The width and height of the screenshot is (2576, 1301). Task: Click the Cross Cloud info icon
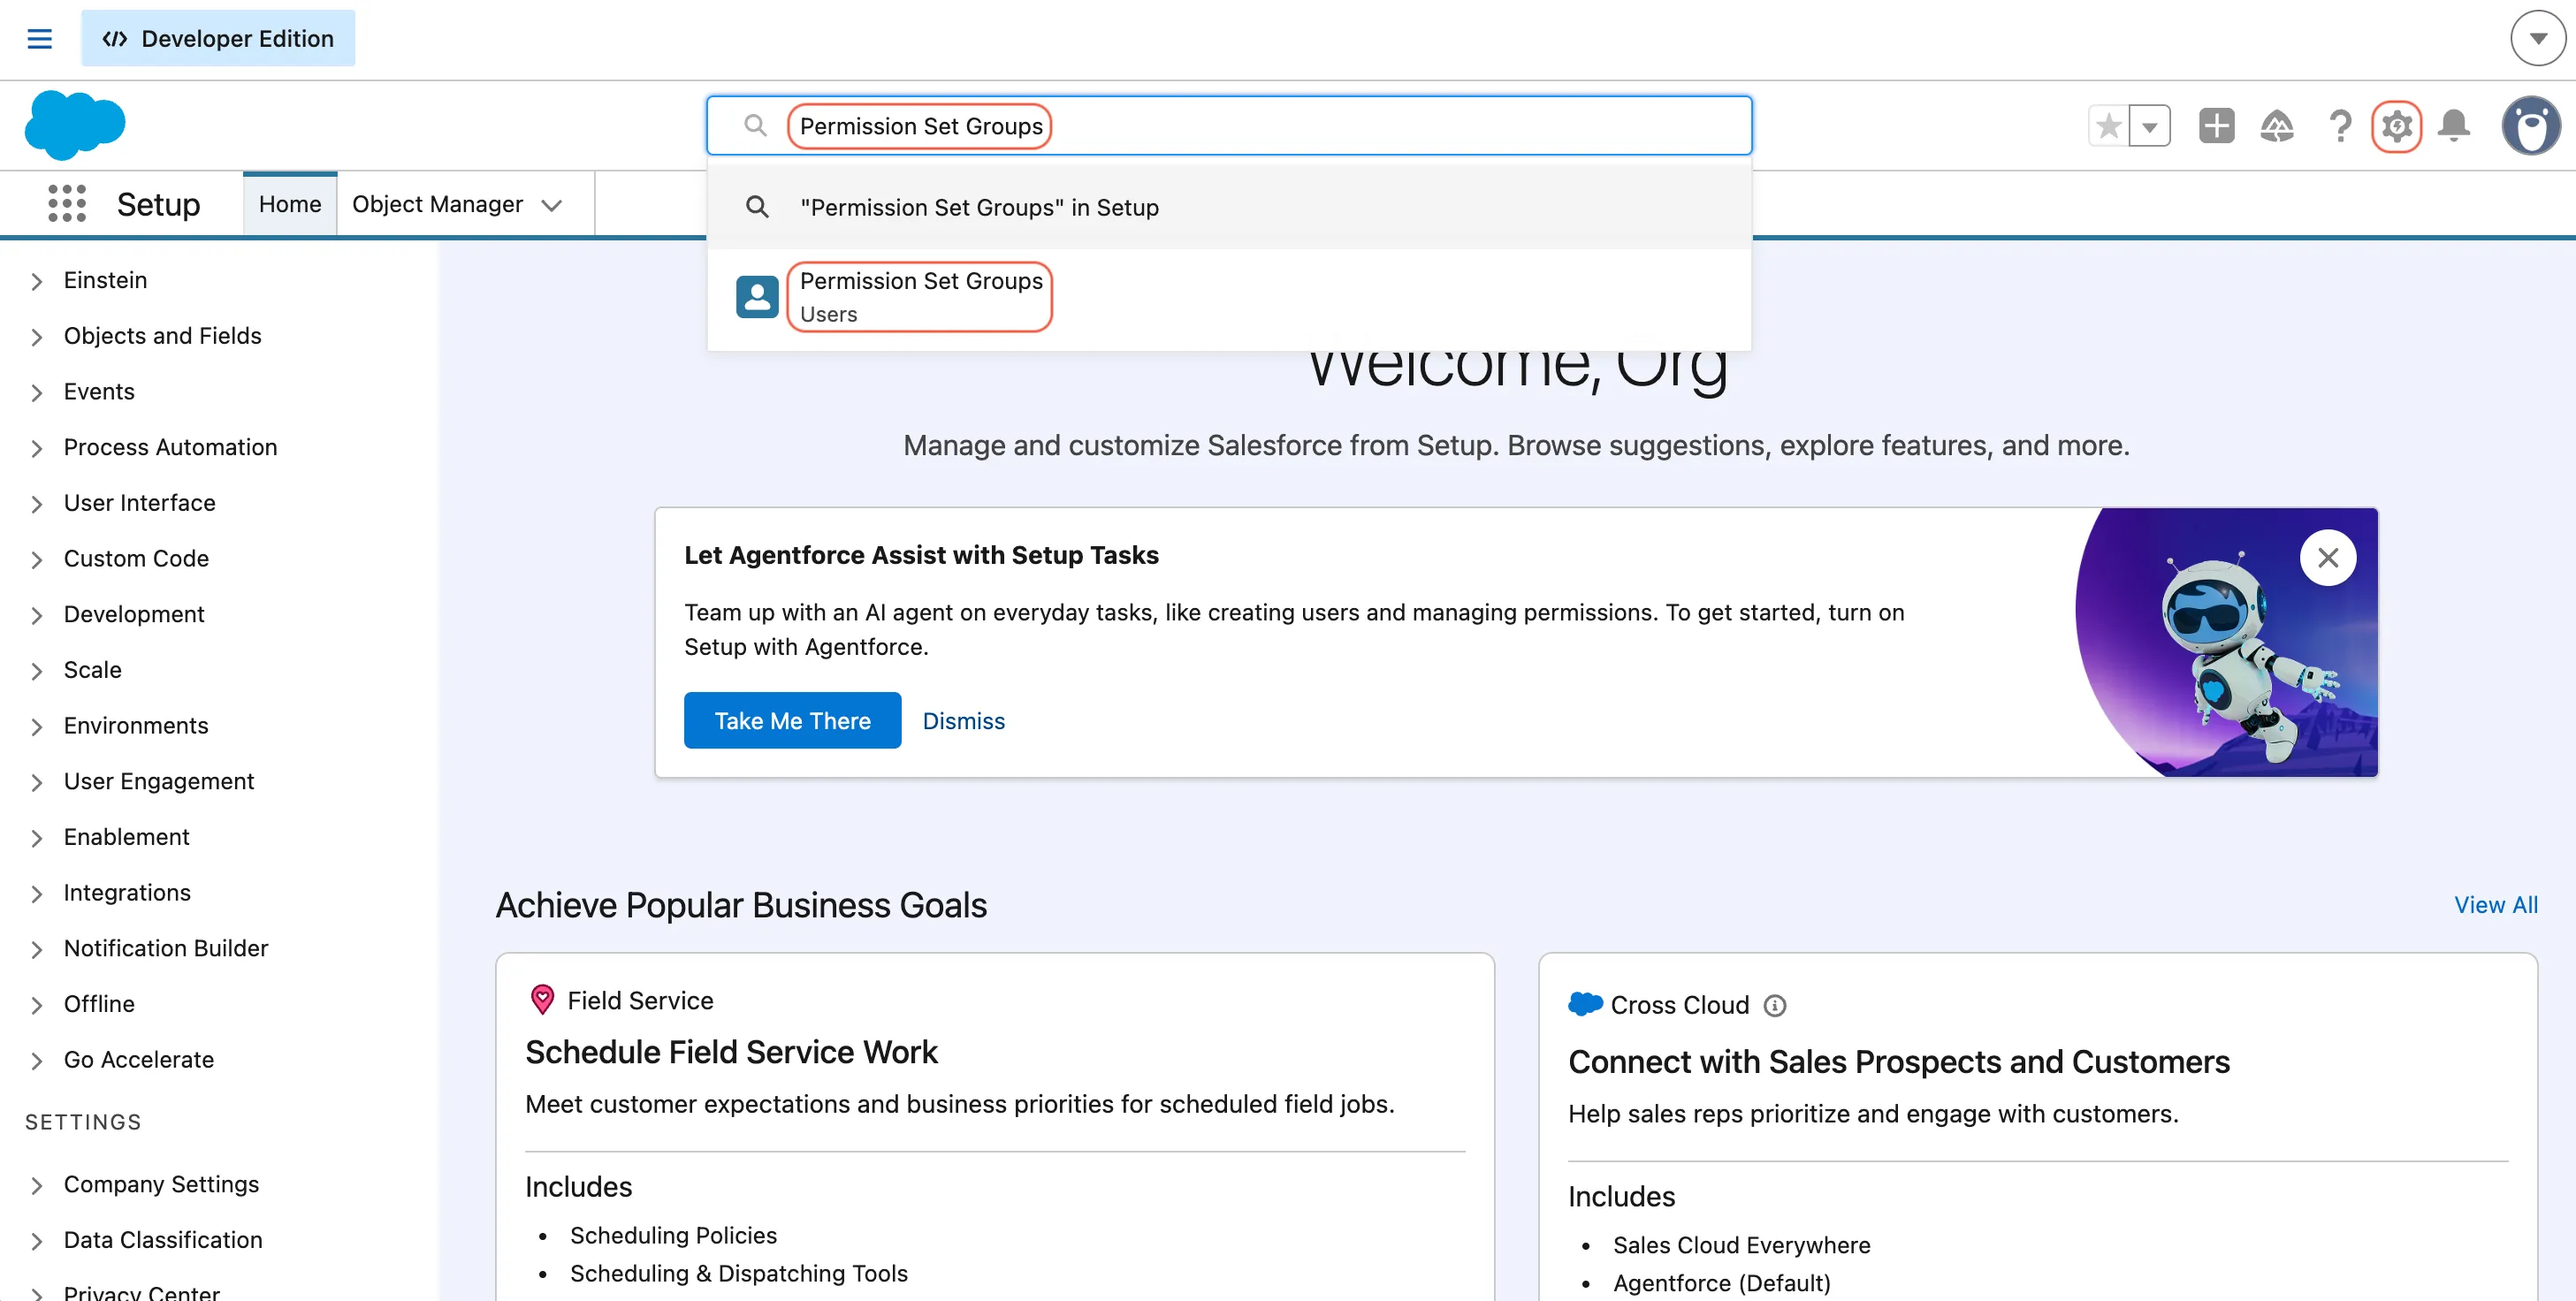click(1774, 1005)
